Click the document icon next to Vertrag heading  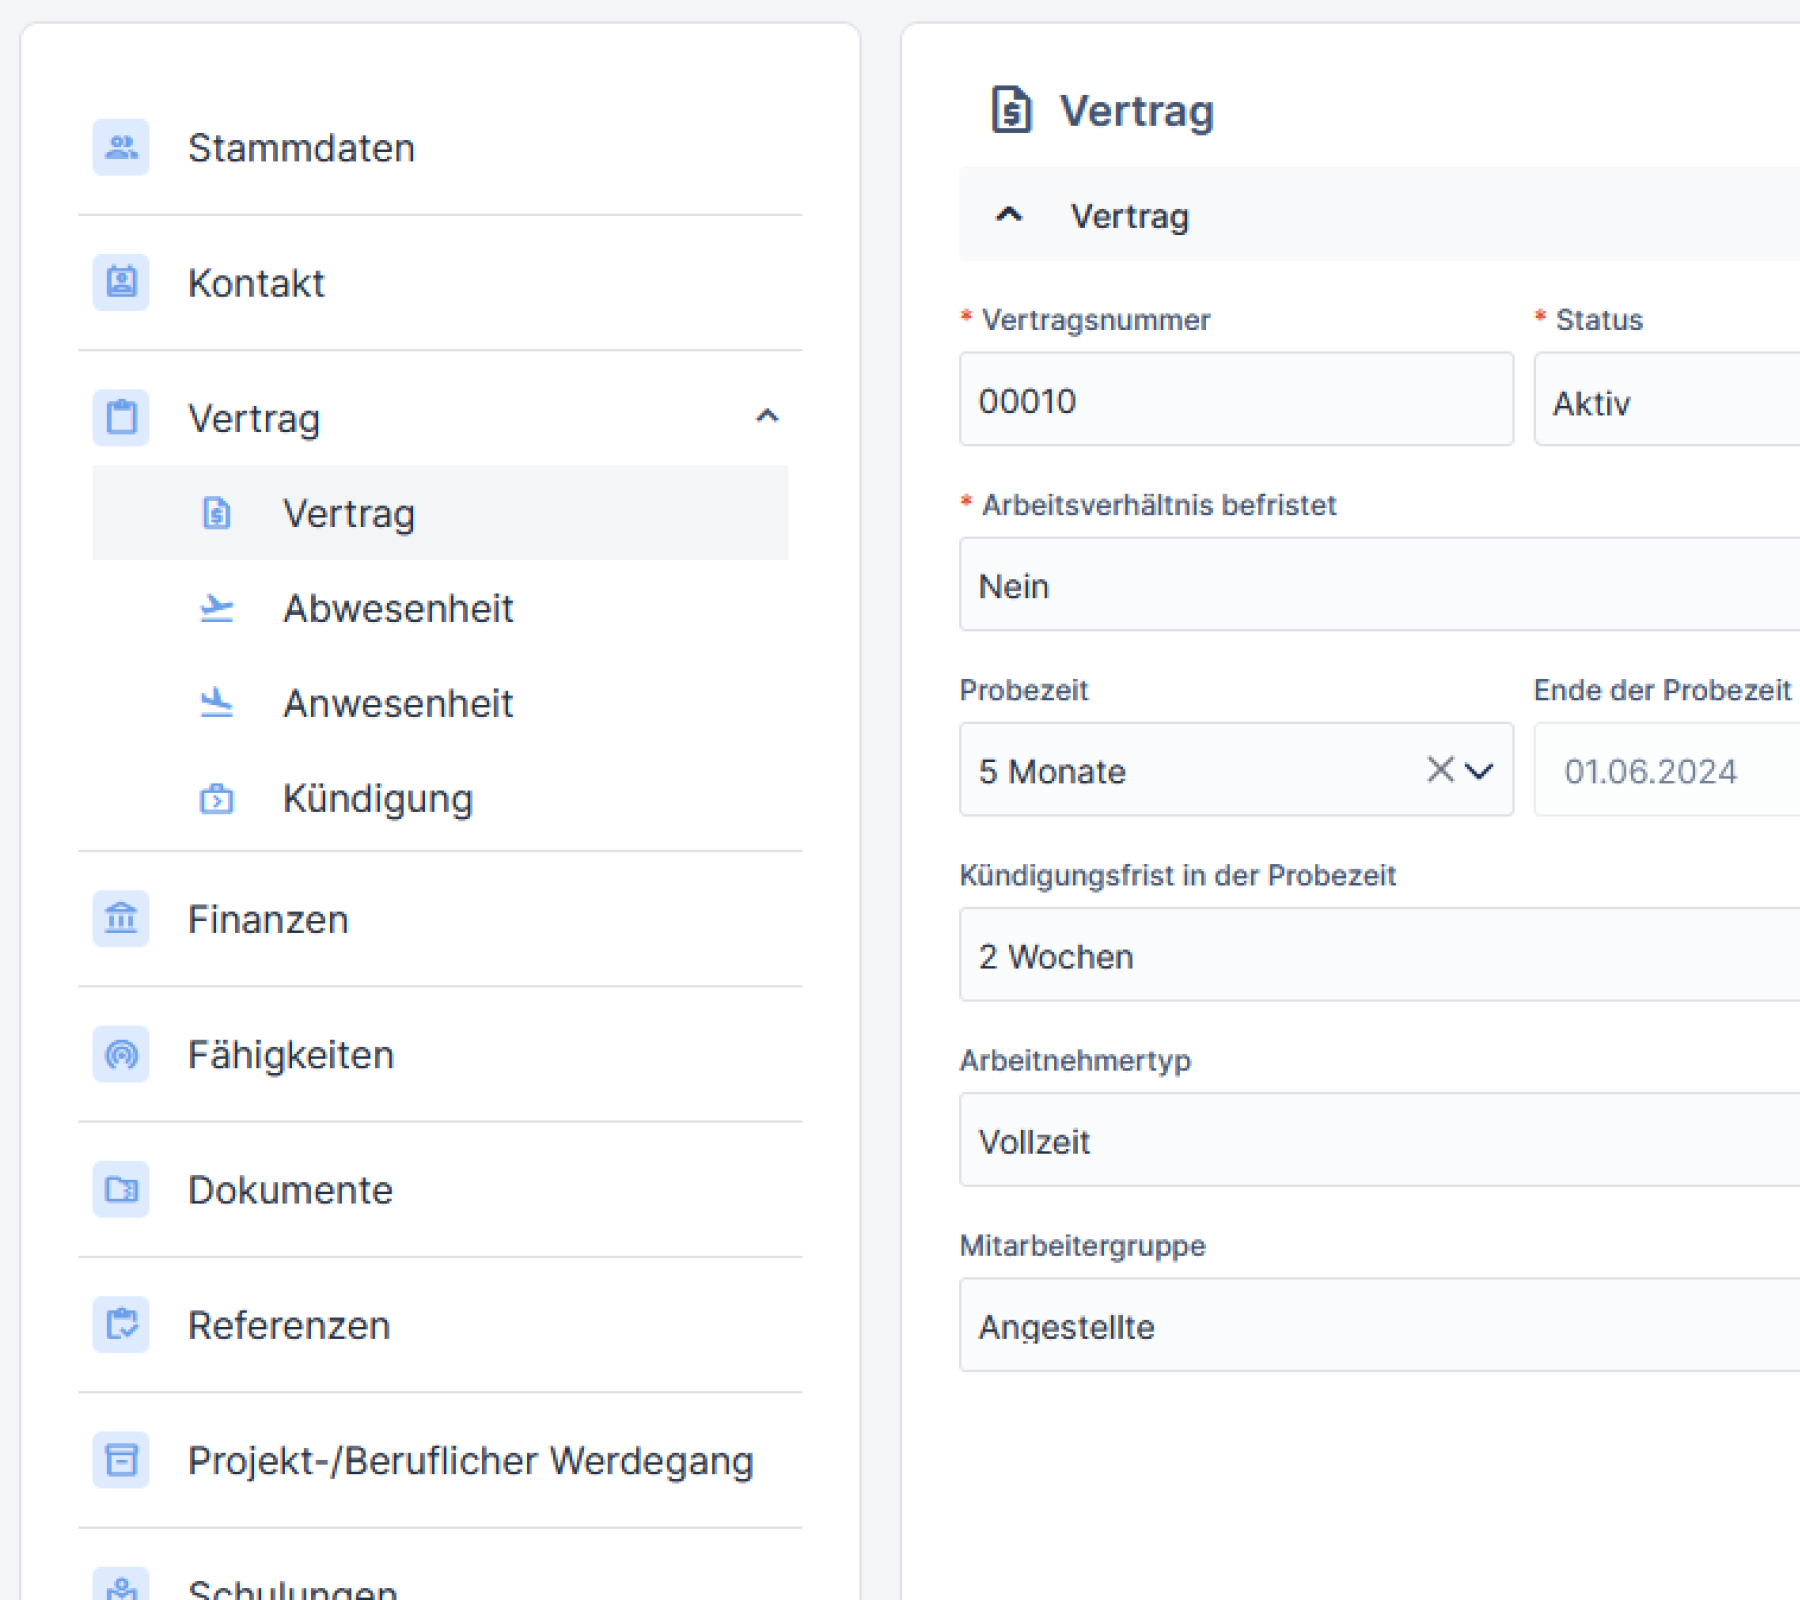[1012, 110]
